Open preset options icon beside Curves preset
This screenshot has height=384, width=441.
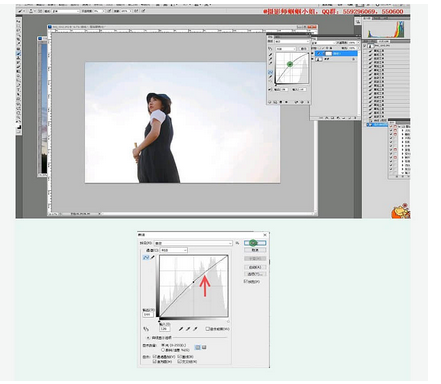click(x=237, y=243)
